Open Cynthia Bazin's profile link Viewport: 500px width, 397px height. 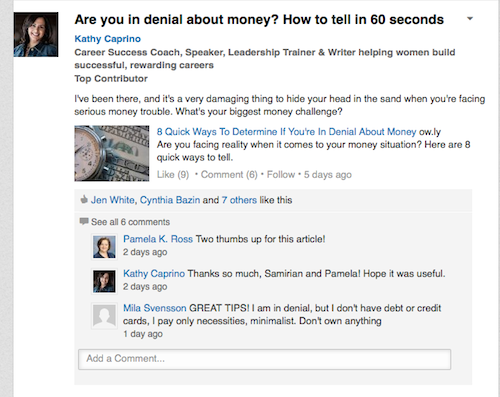170,200
